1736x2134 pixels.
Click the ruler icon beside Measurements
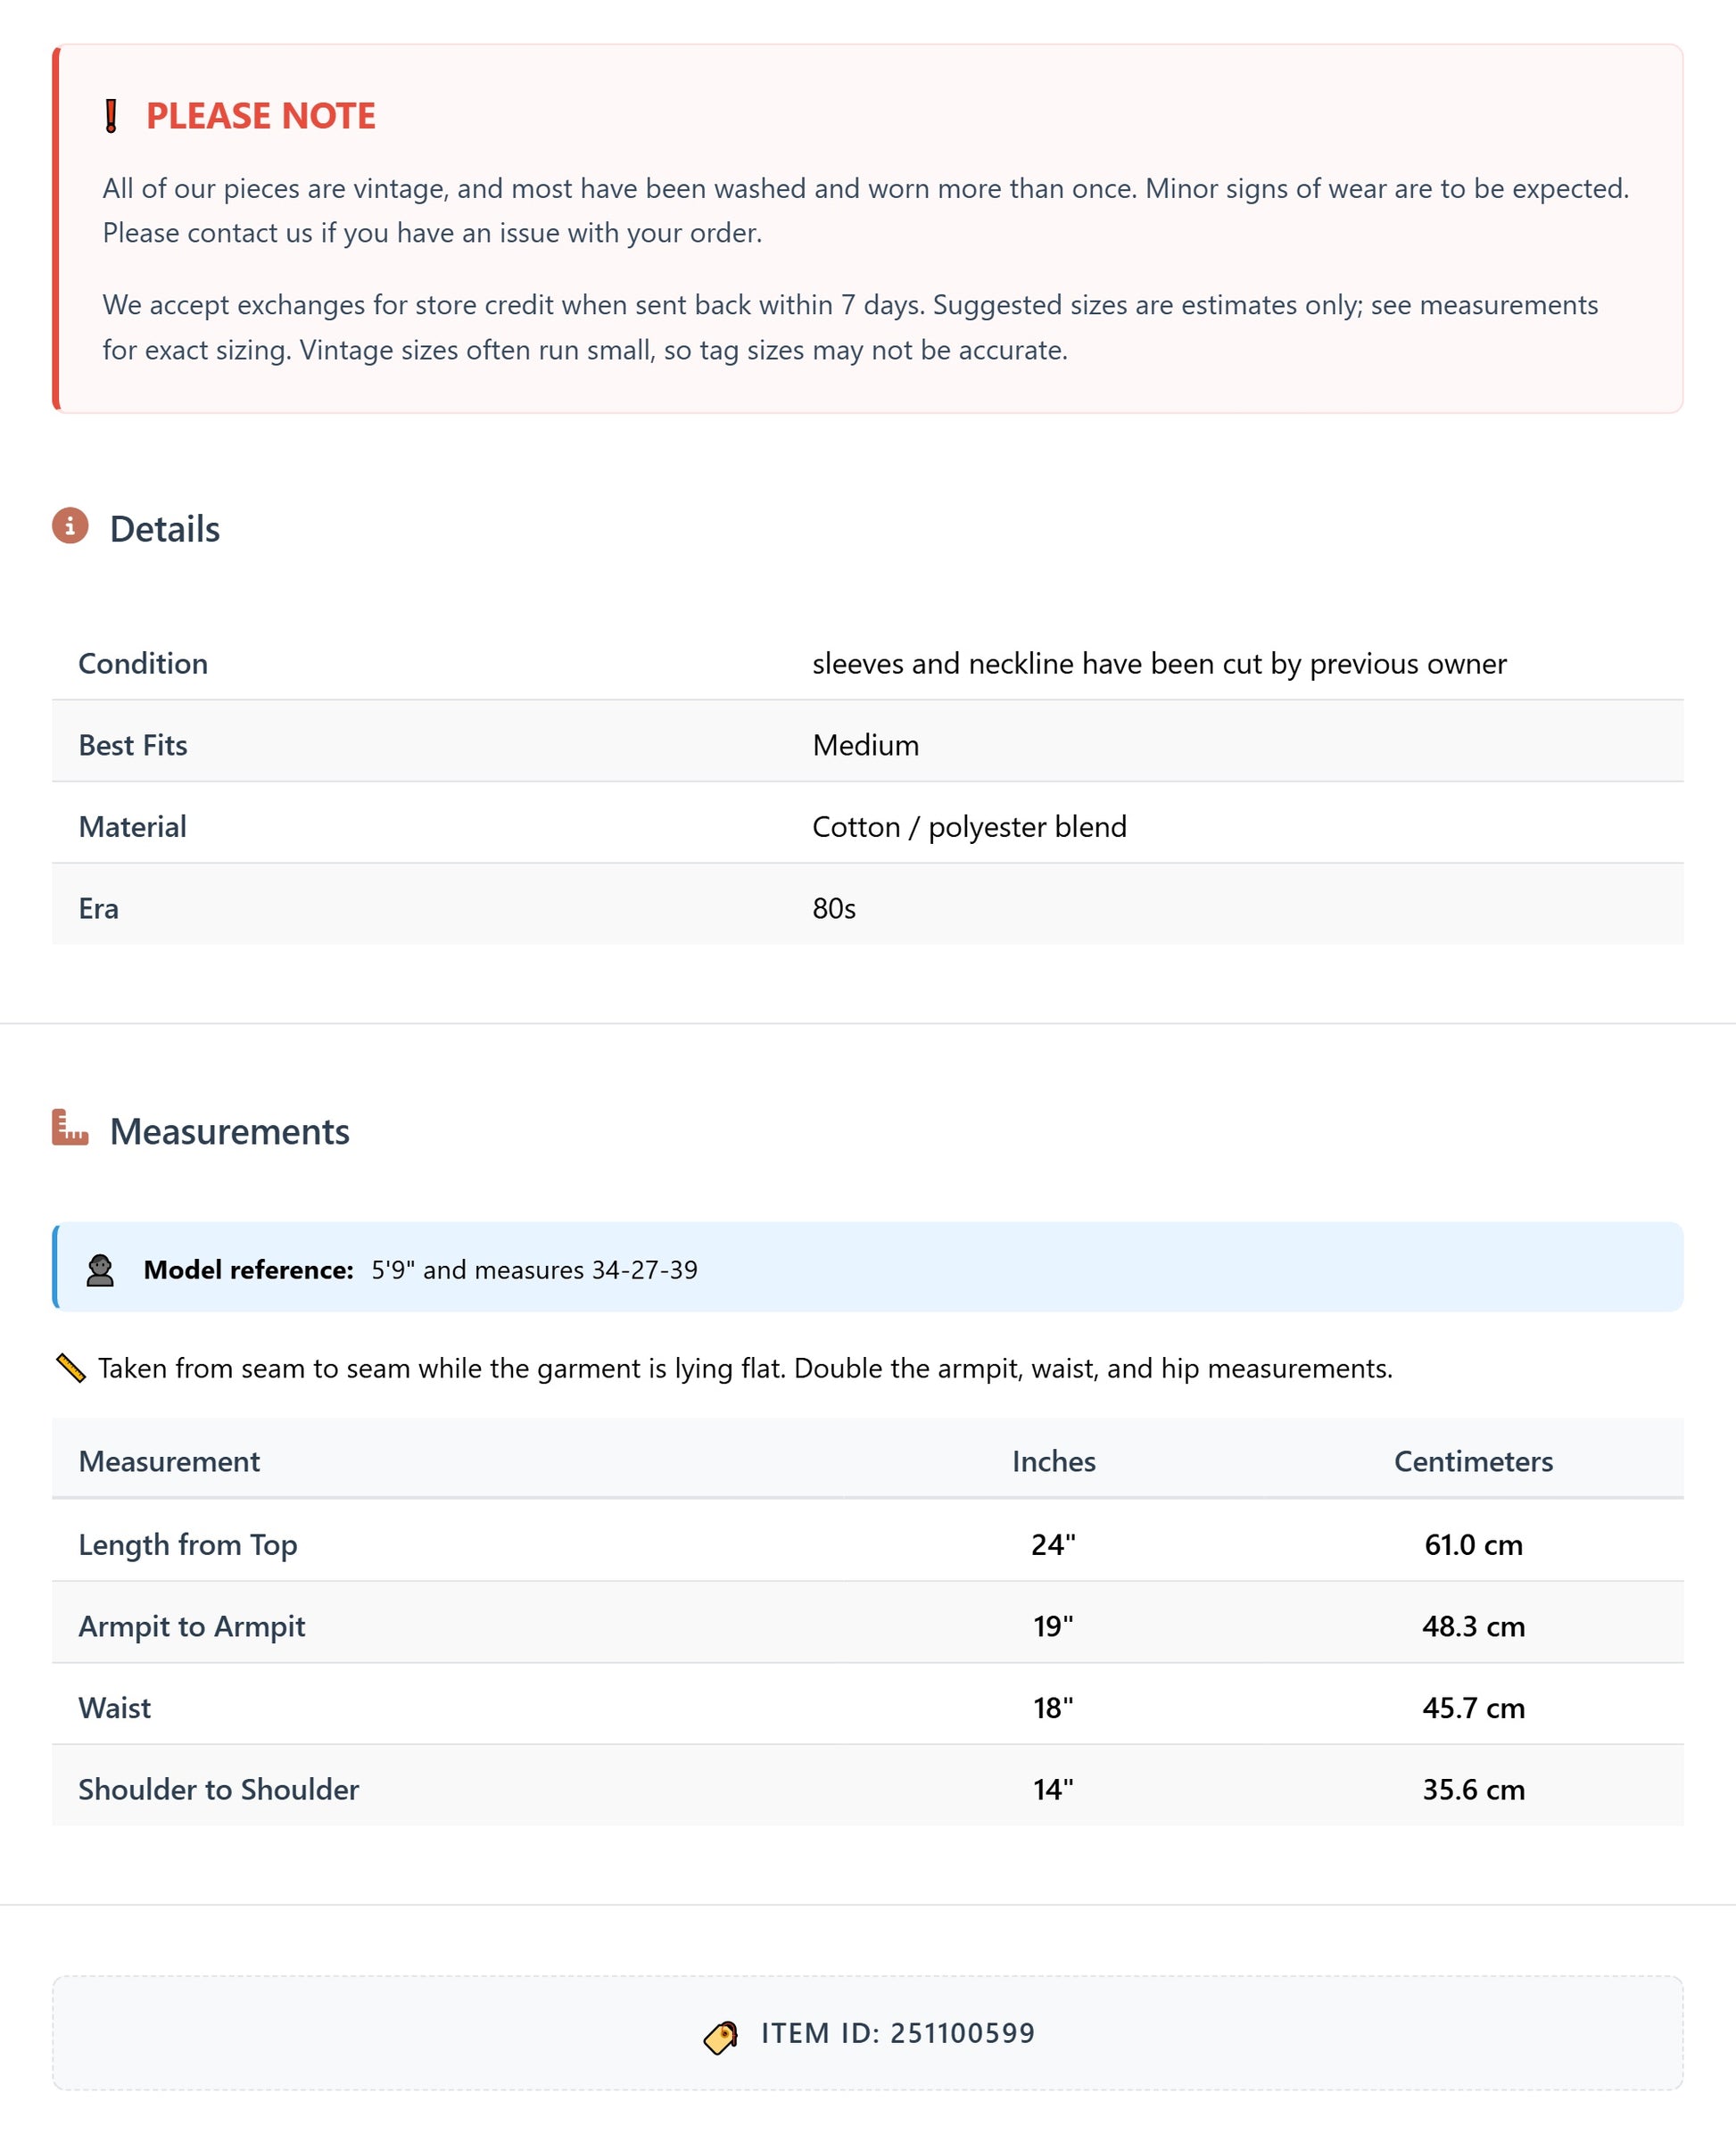click(x=70, y=1127)
